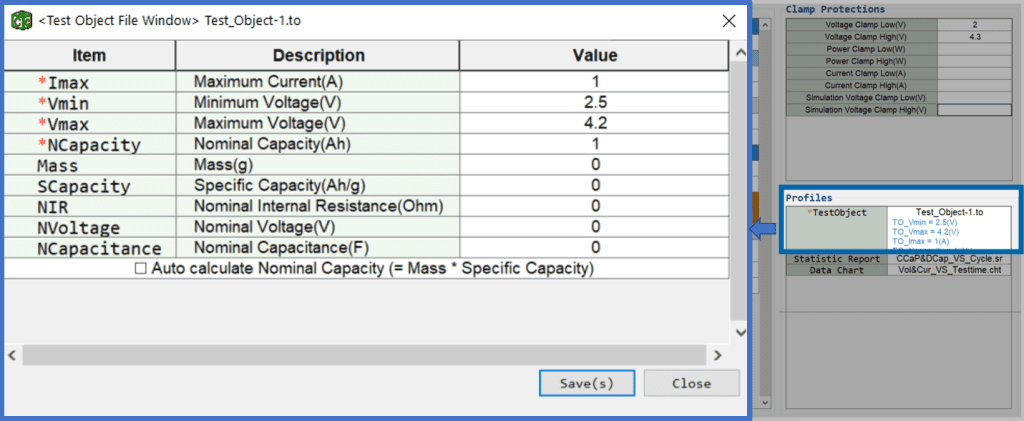Select the Maximum Voltage value 4.2

(x=594, y=123)
